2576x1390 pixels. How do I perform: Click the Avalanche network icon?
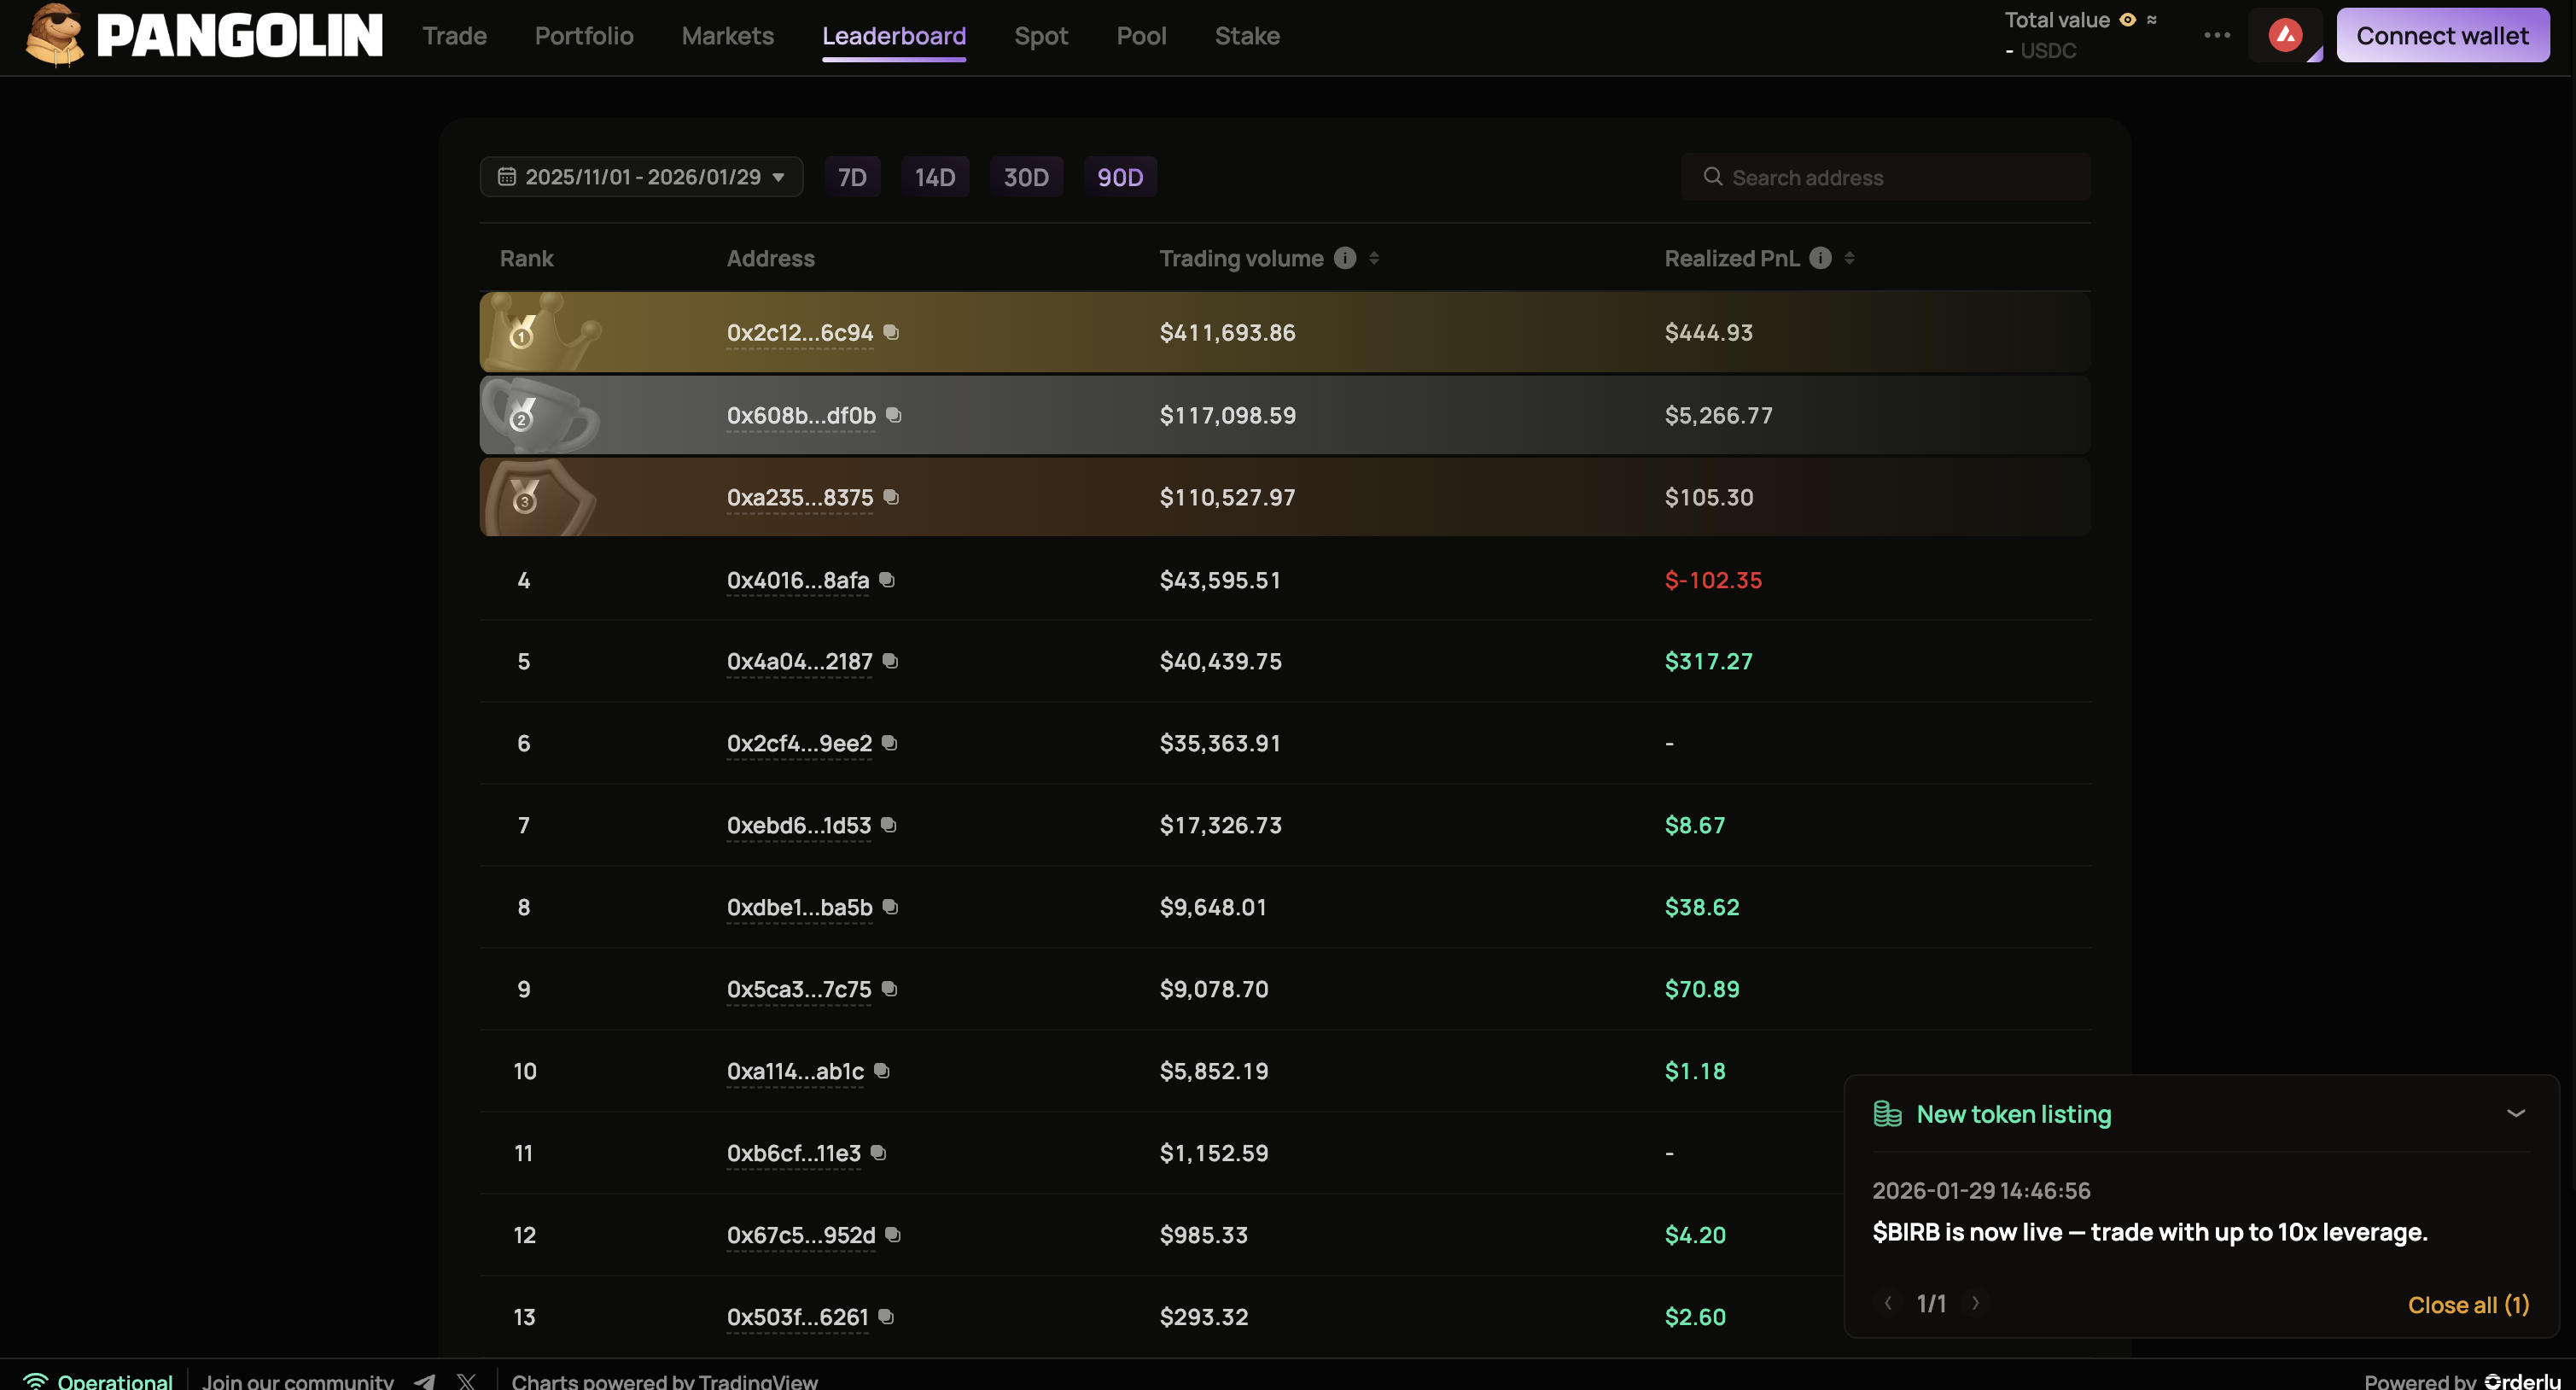pyautogui.click(x=2285, y=36)
